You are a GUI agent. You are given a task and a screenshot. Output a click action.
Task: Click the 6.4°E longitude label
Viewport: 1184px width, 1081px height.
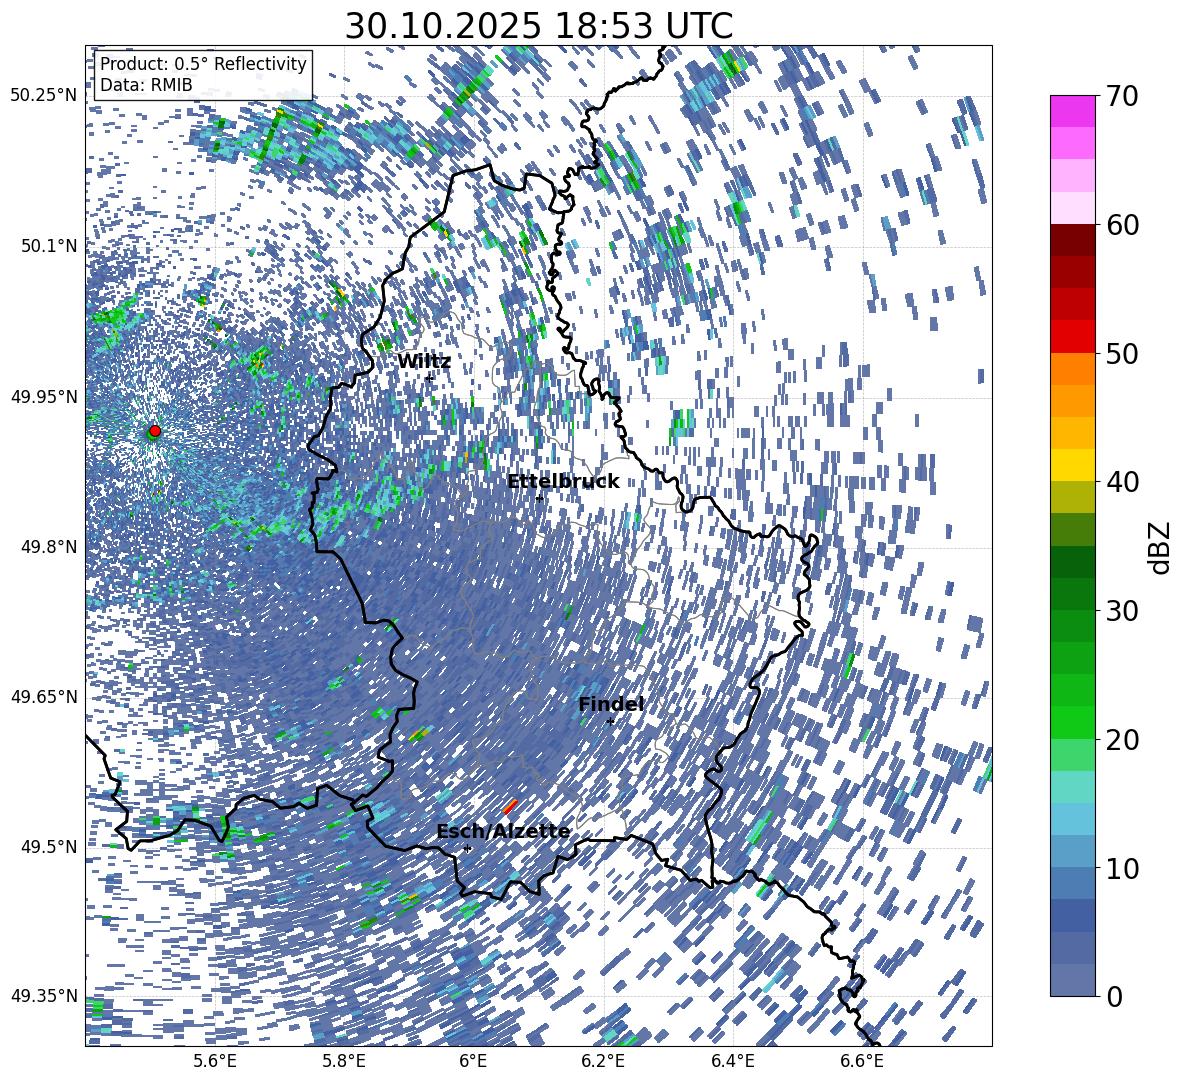pos(732,1061)
